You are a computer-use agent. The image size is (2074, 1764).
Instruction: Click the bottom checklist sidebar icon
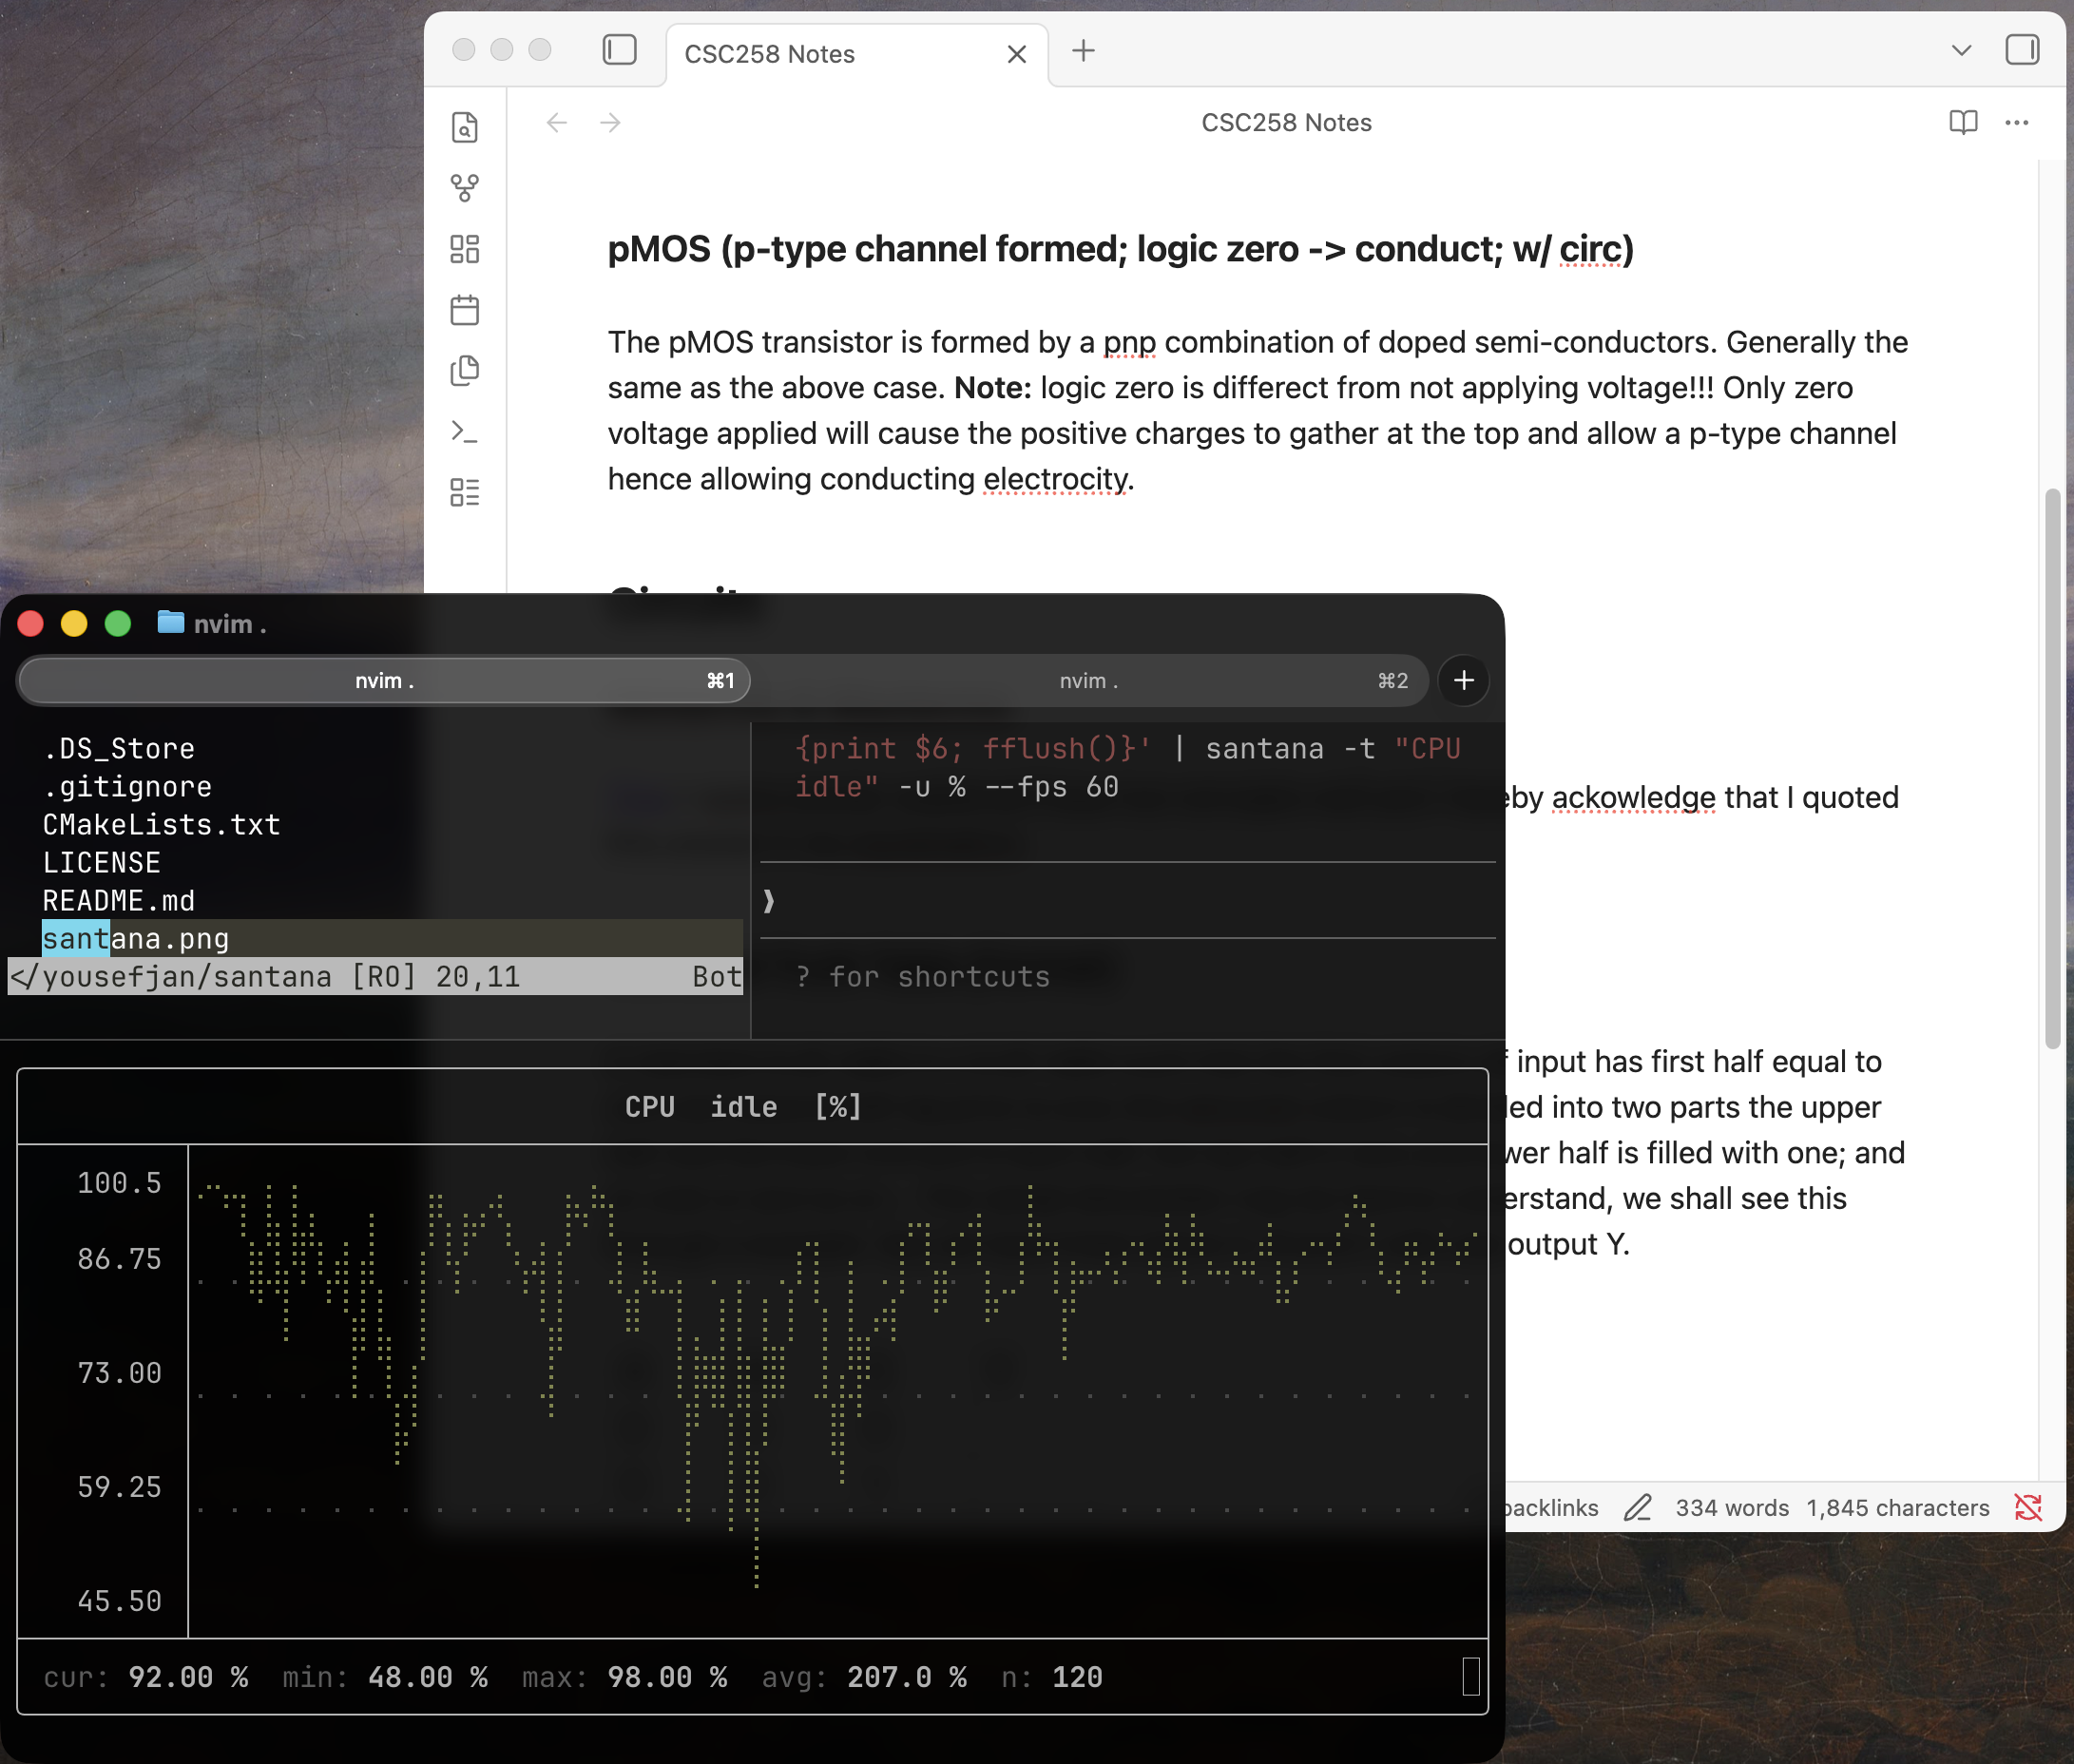(464, 492)
